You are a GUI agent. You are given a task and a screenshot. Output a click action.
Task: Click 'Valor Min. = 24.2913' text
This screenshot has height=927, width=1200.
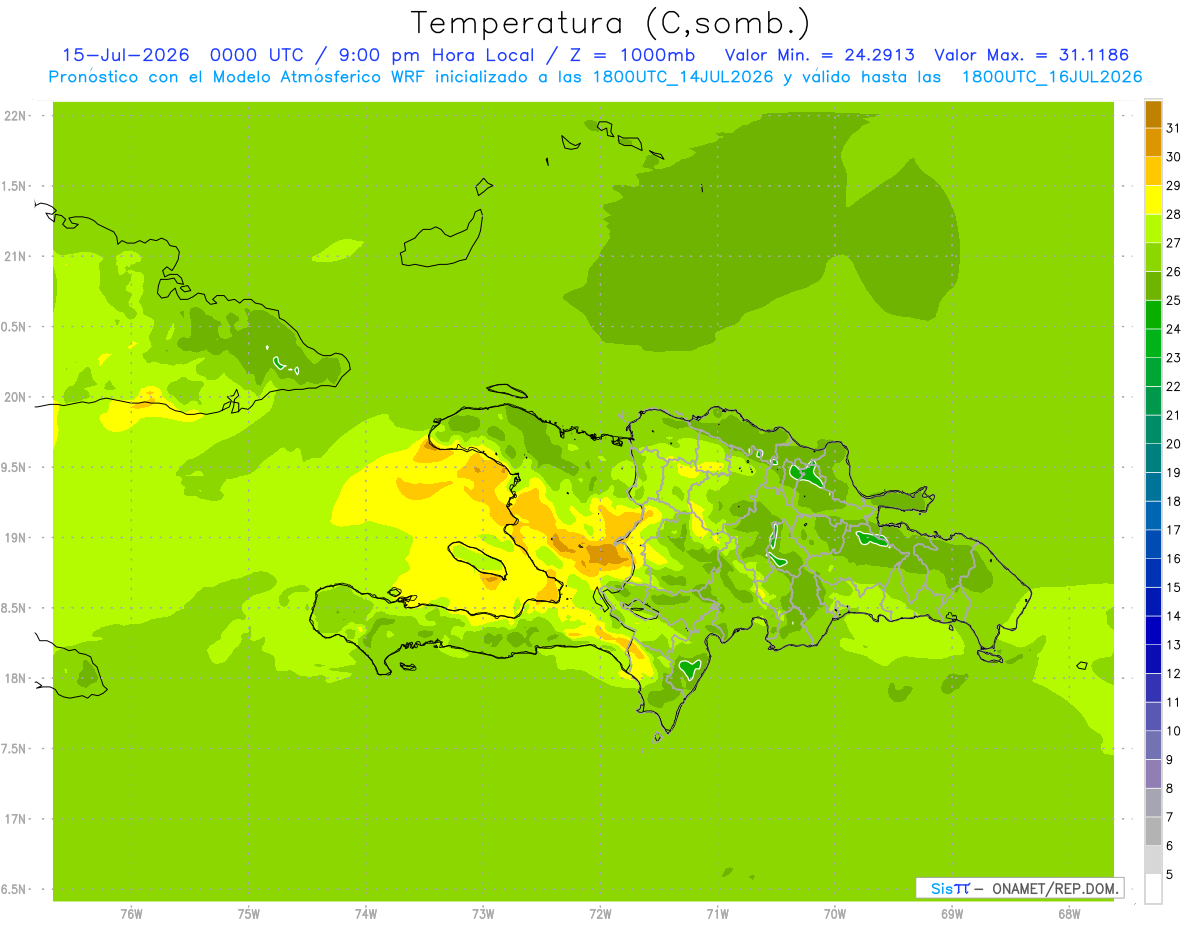click(x=820, y=55)
